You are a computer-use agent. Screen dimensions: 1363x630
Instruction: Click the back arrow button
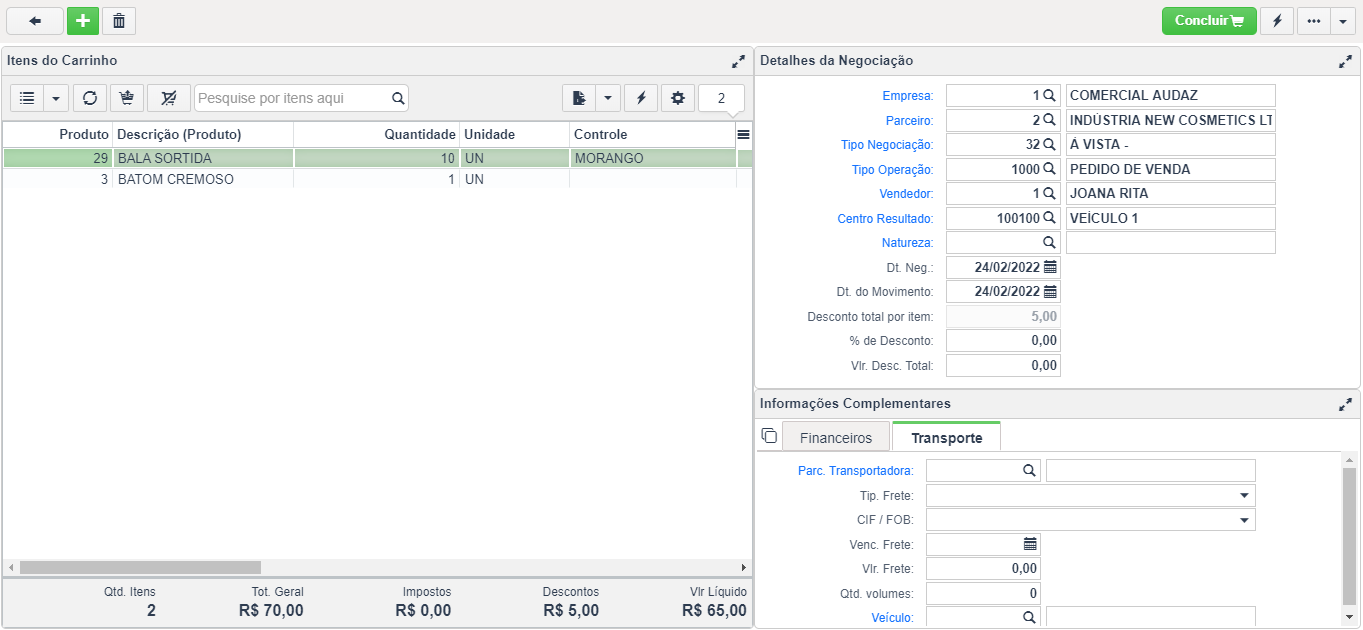click(35, 20)
